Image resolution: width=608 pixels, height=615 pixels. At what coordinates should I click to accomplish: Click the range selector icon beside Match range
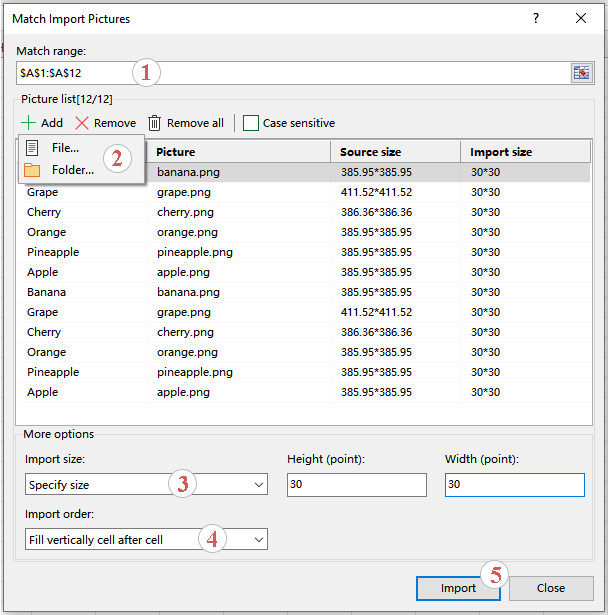coord(581,73)
